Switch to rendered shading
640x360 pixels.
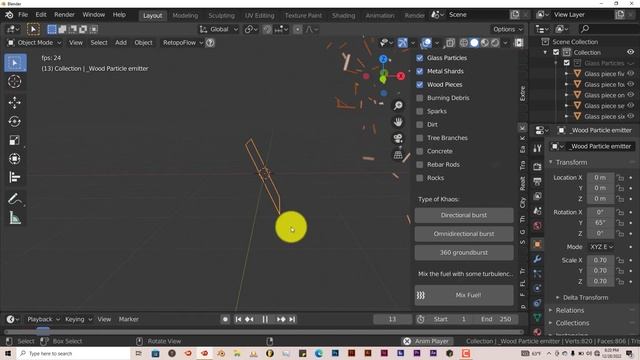point(495,42)
